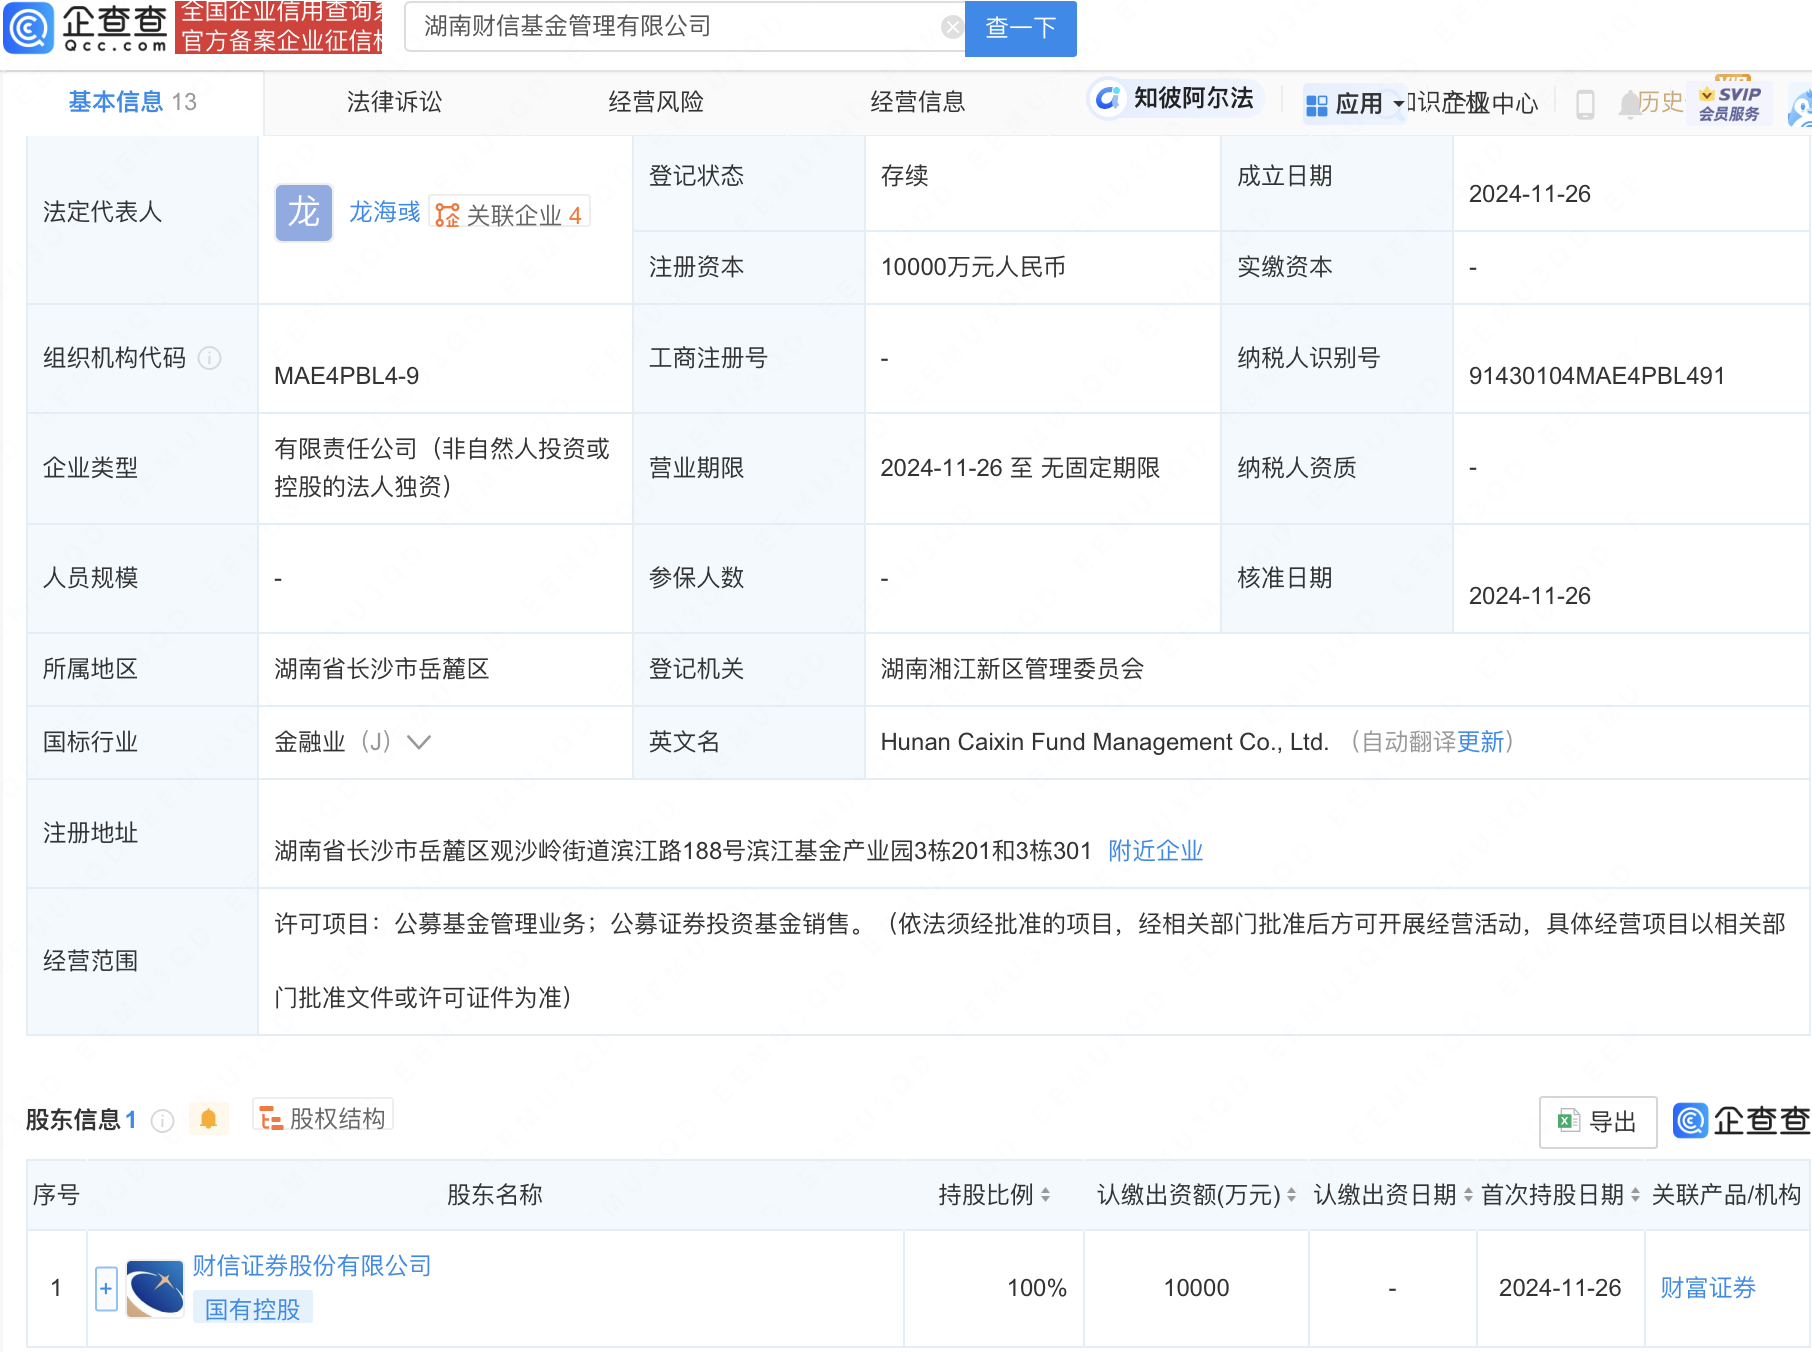The image size is (1812, 1352).
Task: Switch to 经营风险 tab
Action: click(656, 102)
